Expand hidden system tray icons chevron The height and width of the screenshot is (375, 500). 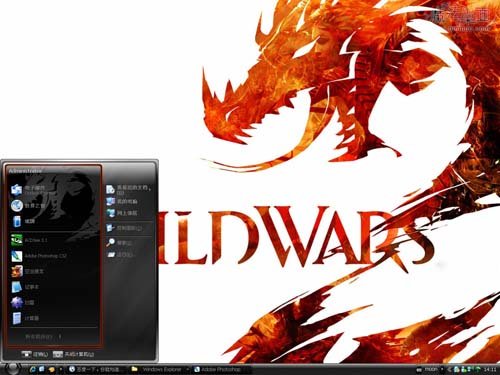point(449,369)
